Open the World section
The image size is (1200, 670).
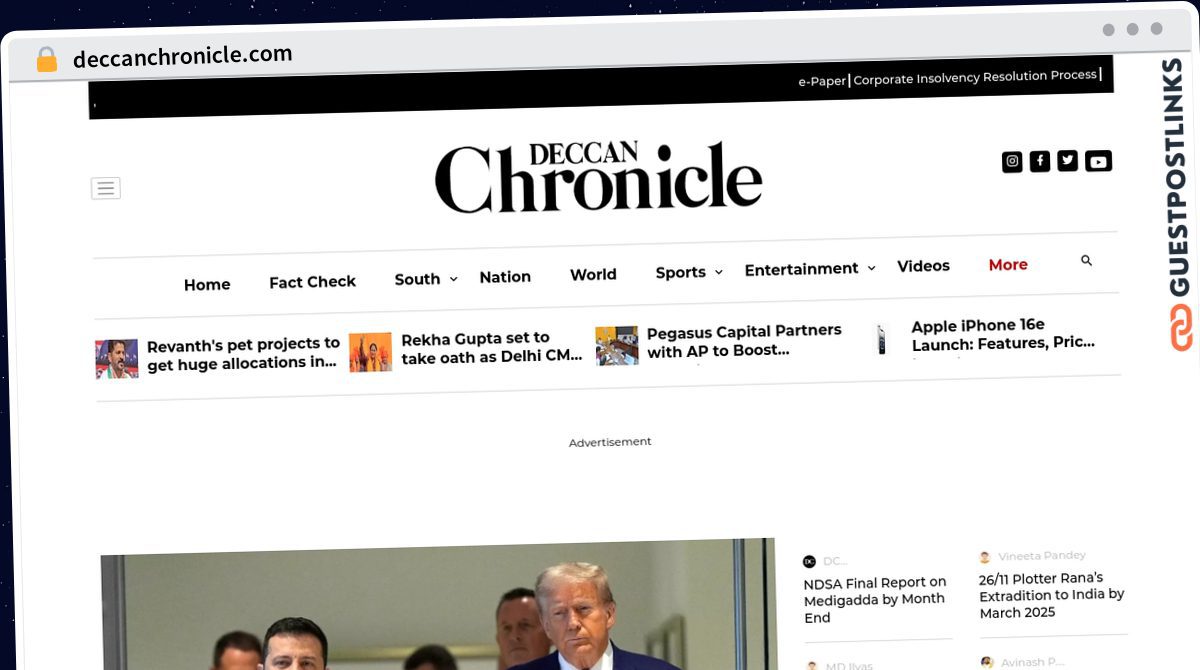click(x=593, y=274)
